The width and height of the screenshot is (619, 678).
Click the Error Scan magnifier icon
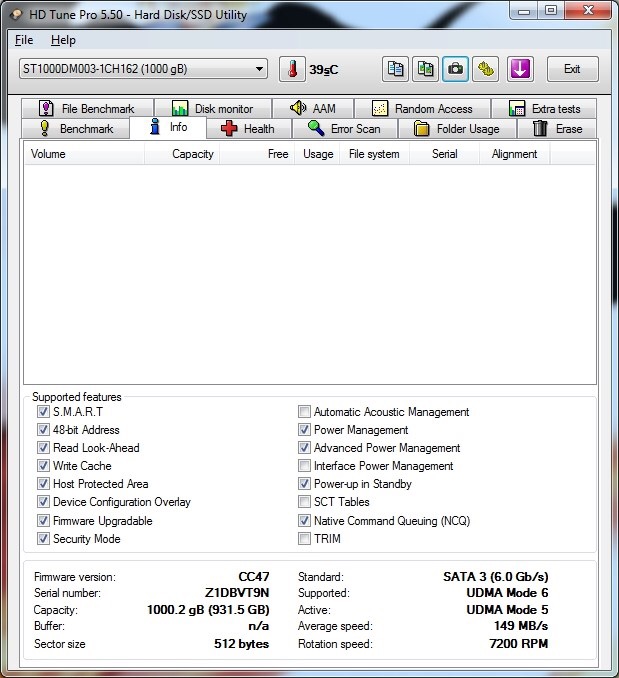coord(316,128)
